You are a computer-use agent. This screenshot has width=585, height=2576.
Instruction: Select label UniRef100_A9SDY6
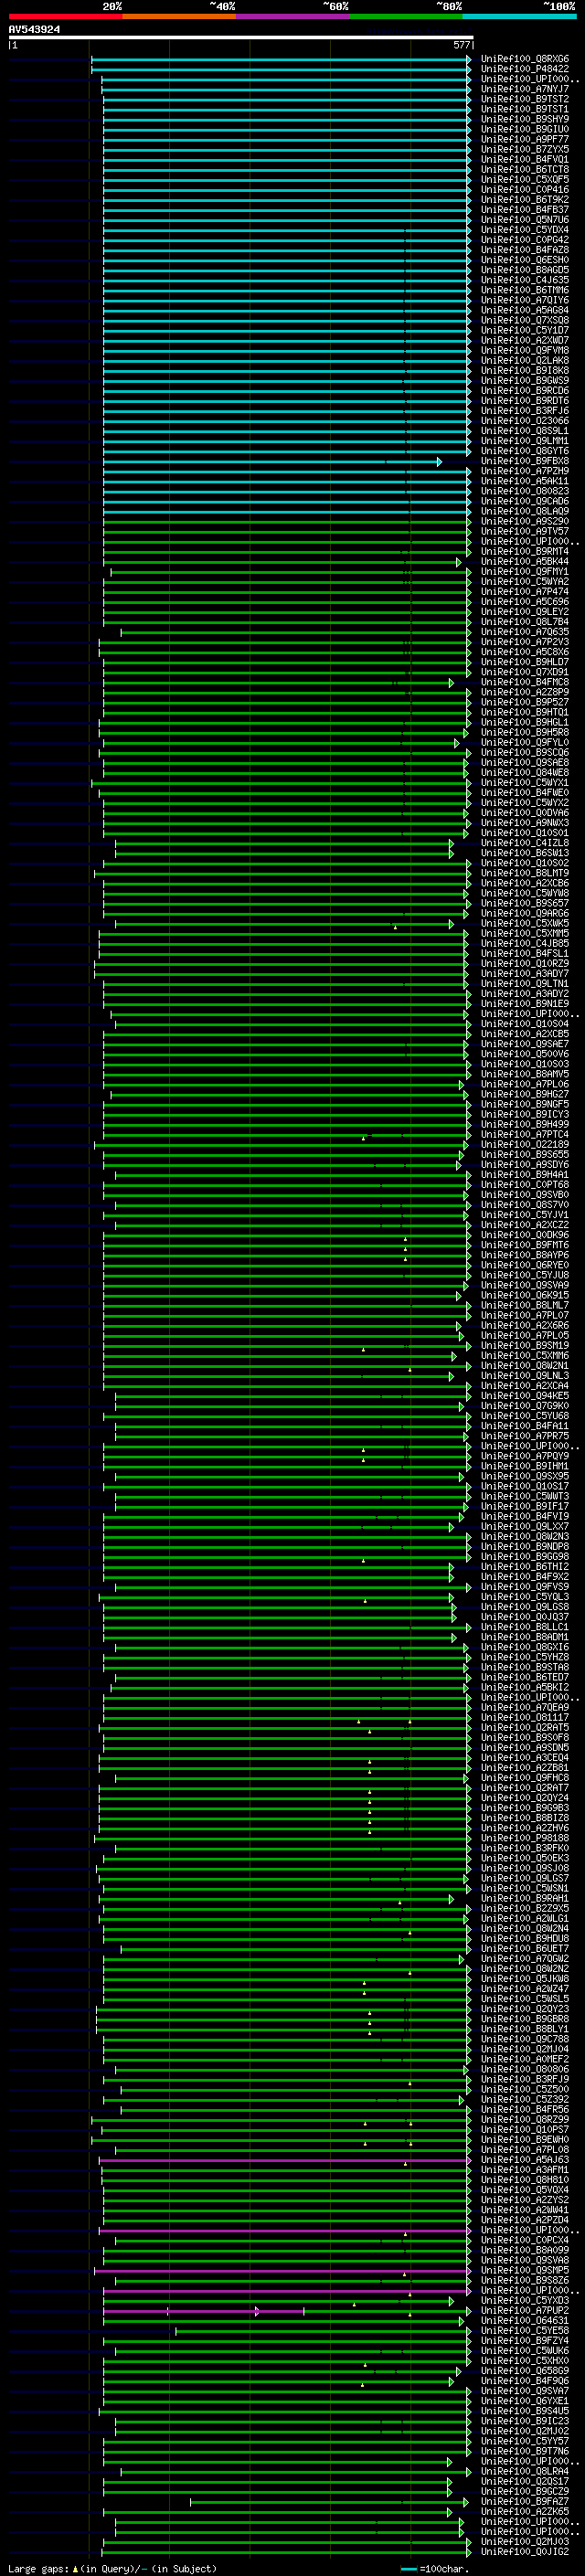[525, 1164]
